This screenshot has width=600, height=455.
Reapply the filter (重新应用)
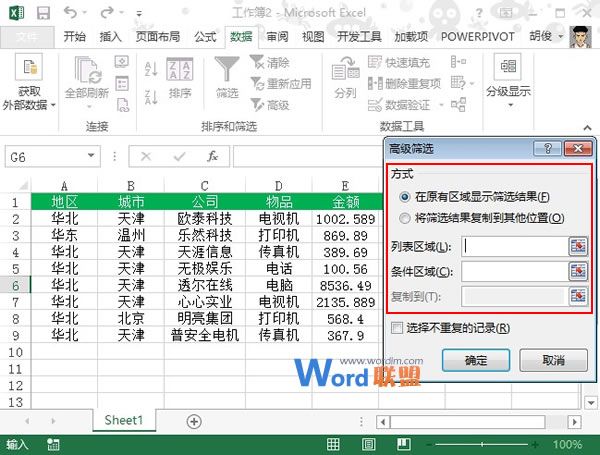tap(281, 84)
